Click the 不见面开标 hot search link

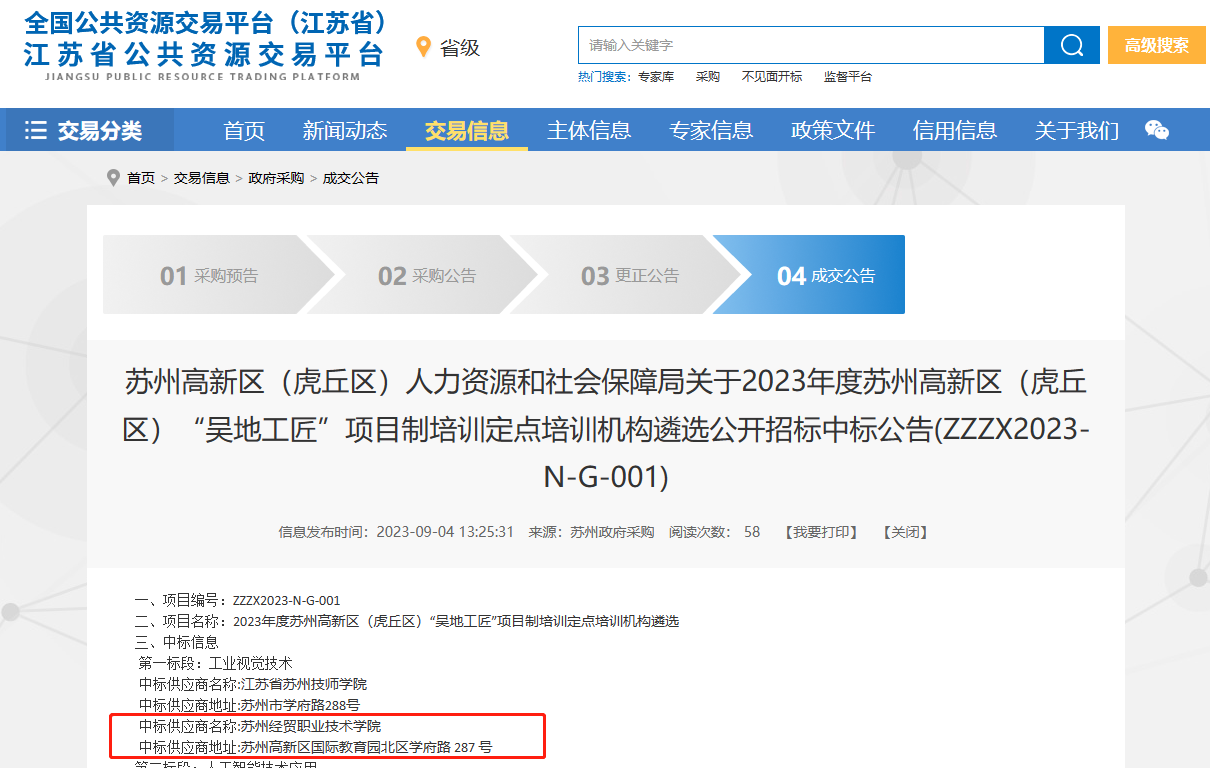point(772,77)
